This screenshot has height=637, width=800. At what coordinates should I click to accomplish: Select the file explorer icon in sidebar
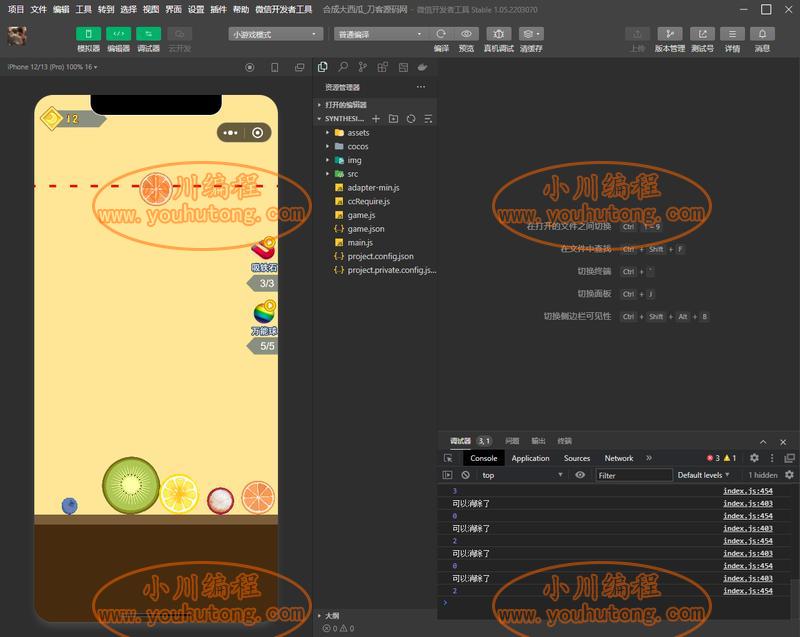tap(322, 67)
